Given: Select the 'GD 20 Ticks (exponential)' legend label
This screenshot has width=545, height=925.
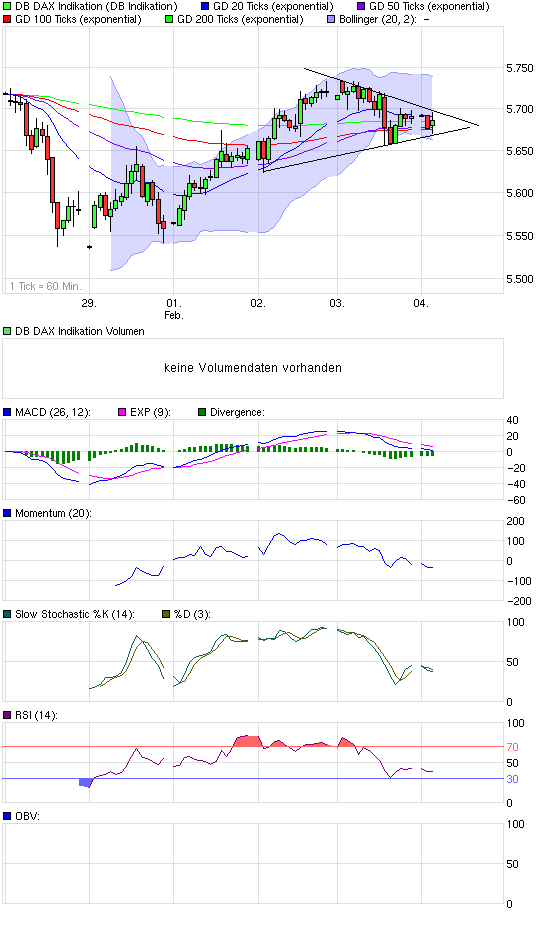Looking at the screenshot, I should pyautogui.click(x=273, y=6).
